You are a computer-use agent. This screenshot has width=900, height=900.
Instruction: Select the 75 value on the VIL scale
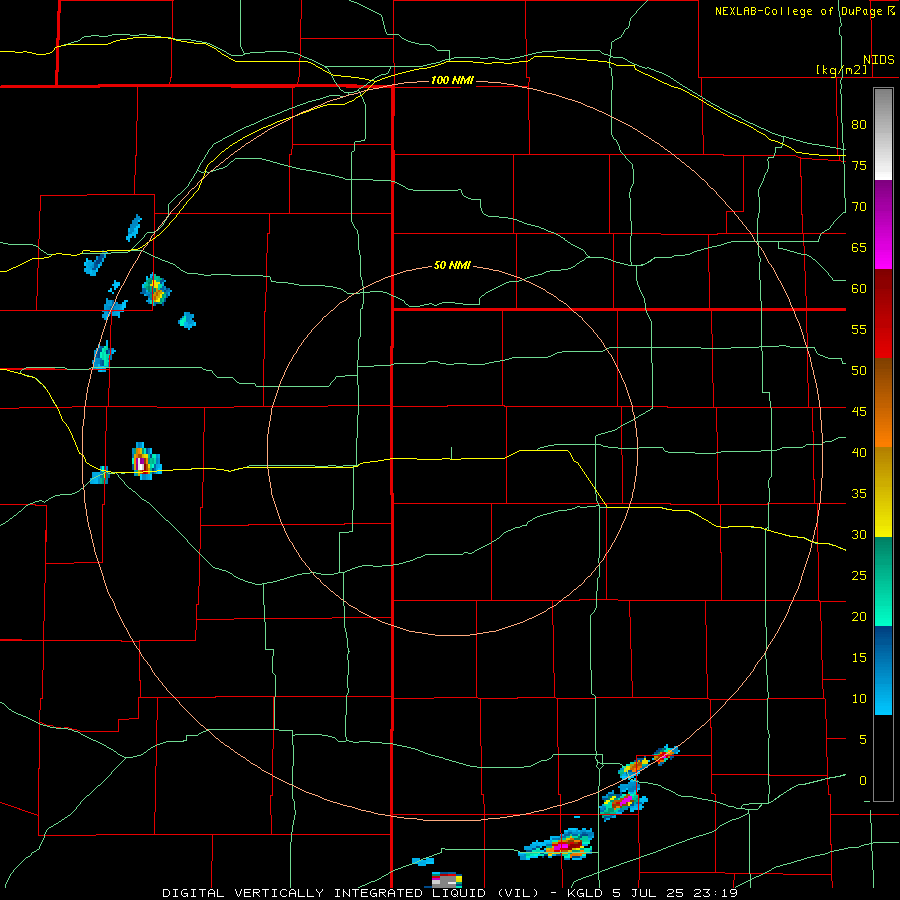(859, 165)
